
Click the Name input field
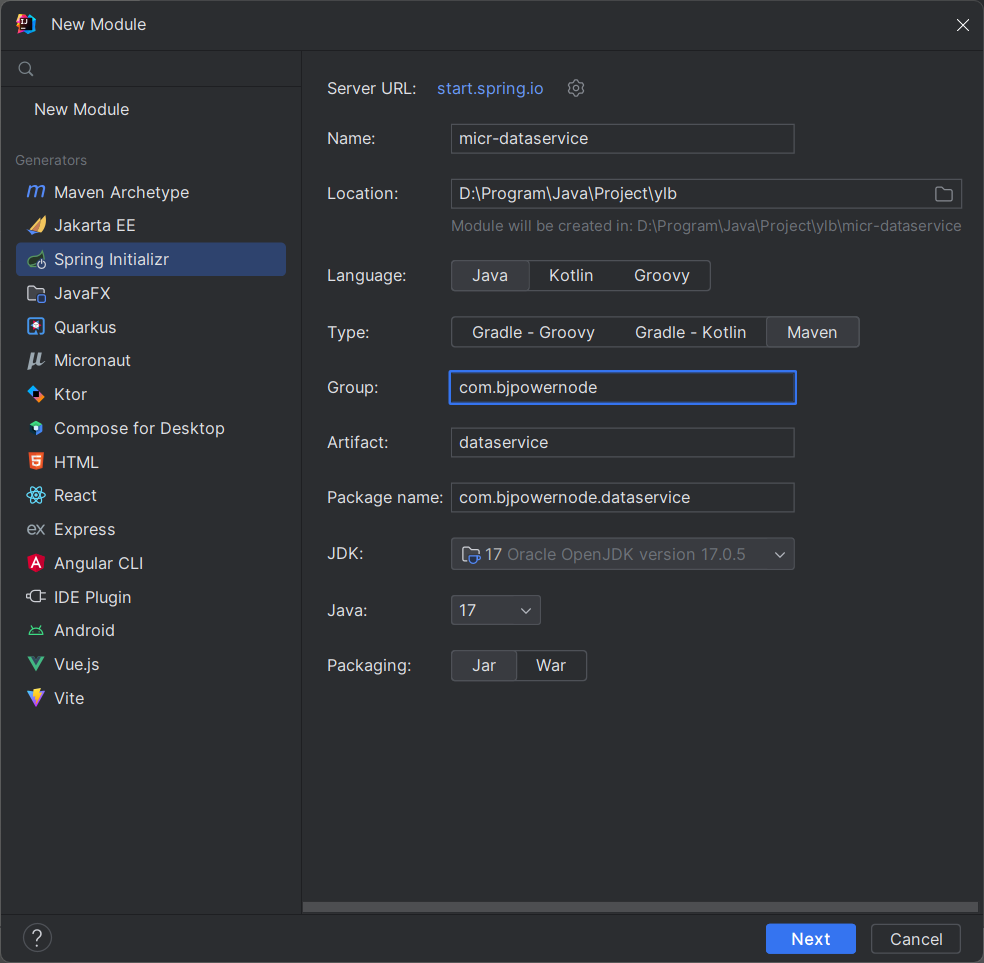coord(623,139)
